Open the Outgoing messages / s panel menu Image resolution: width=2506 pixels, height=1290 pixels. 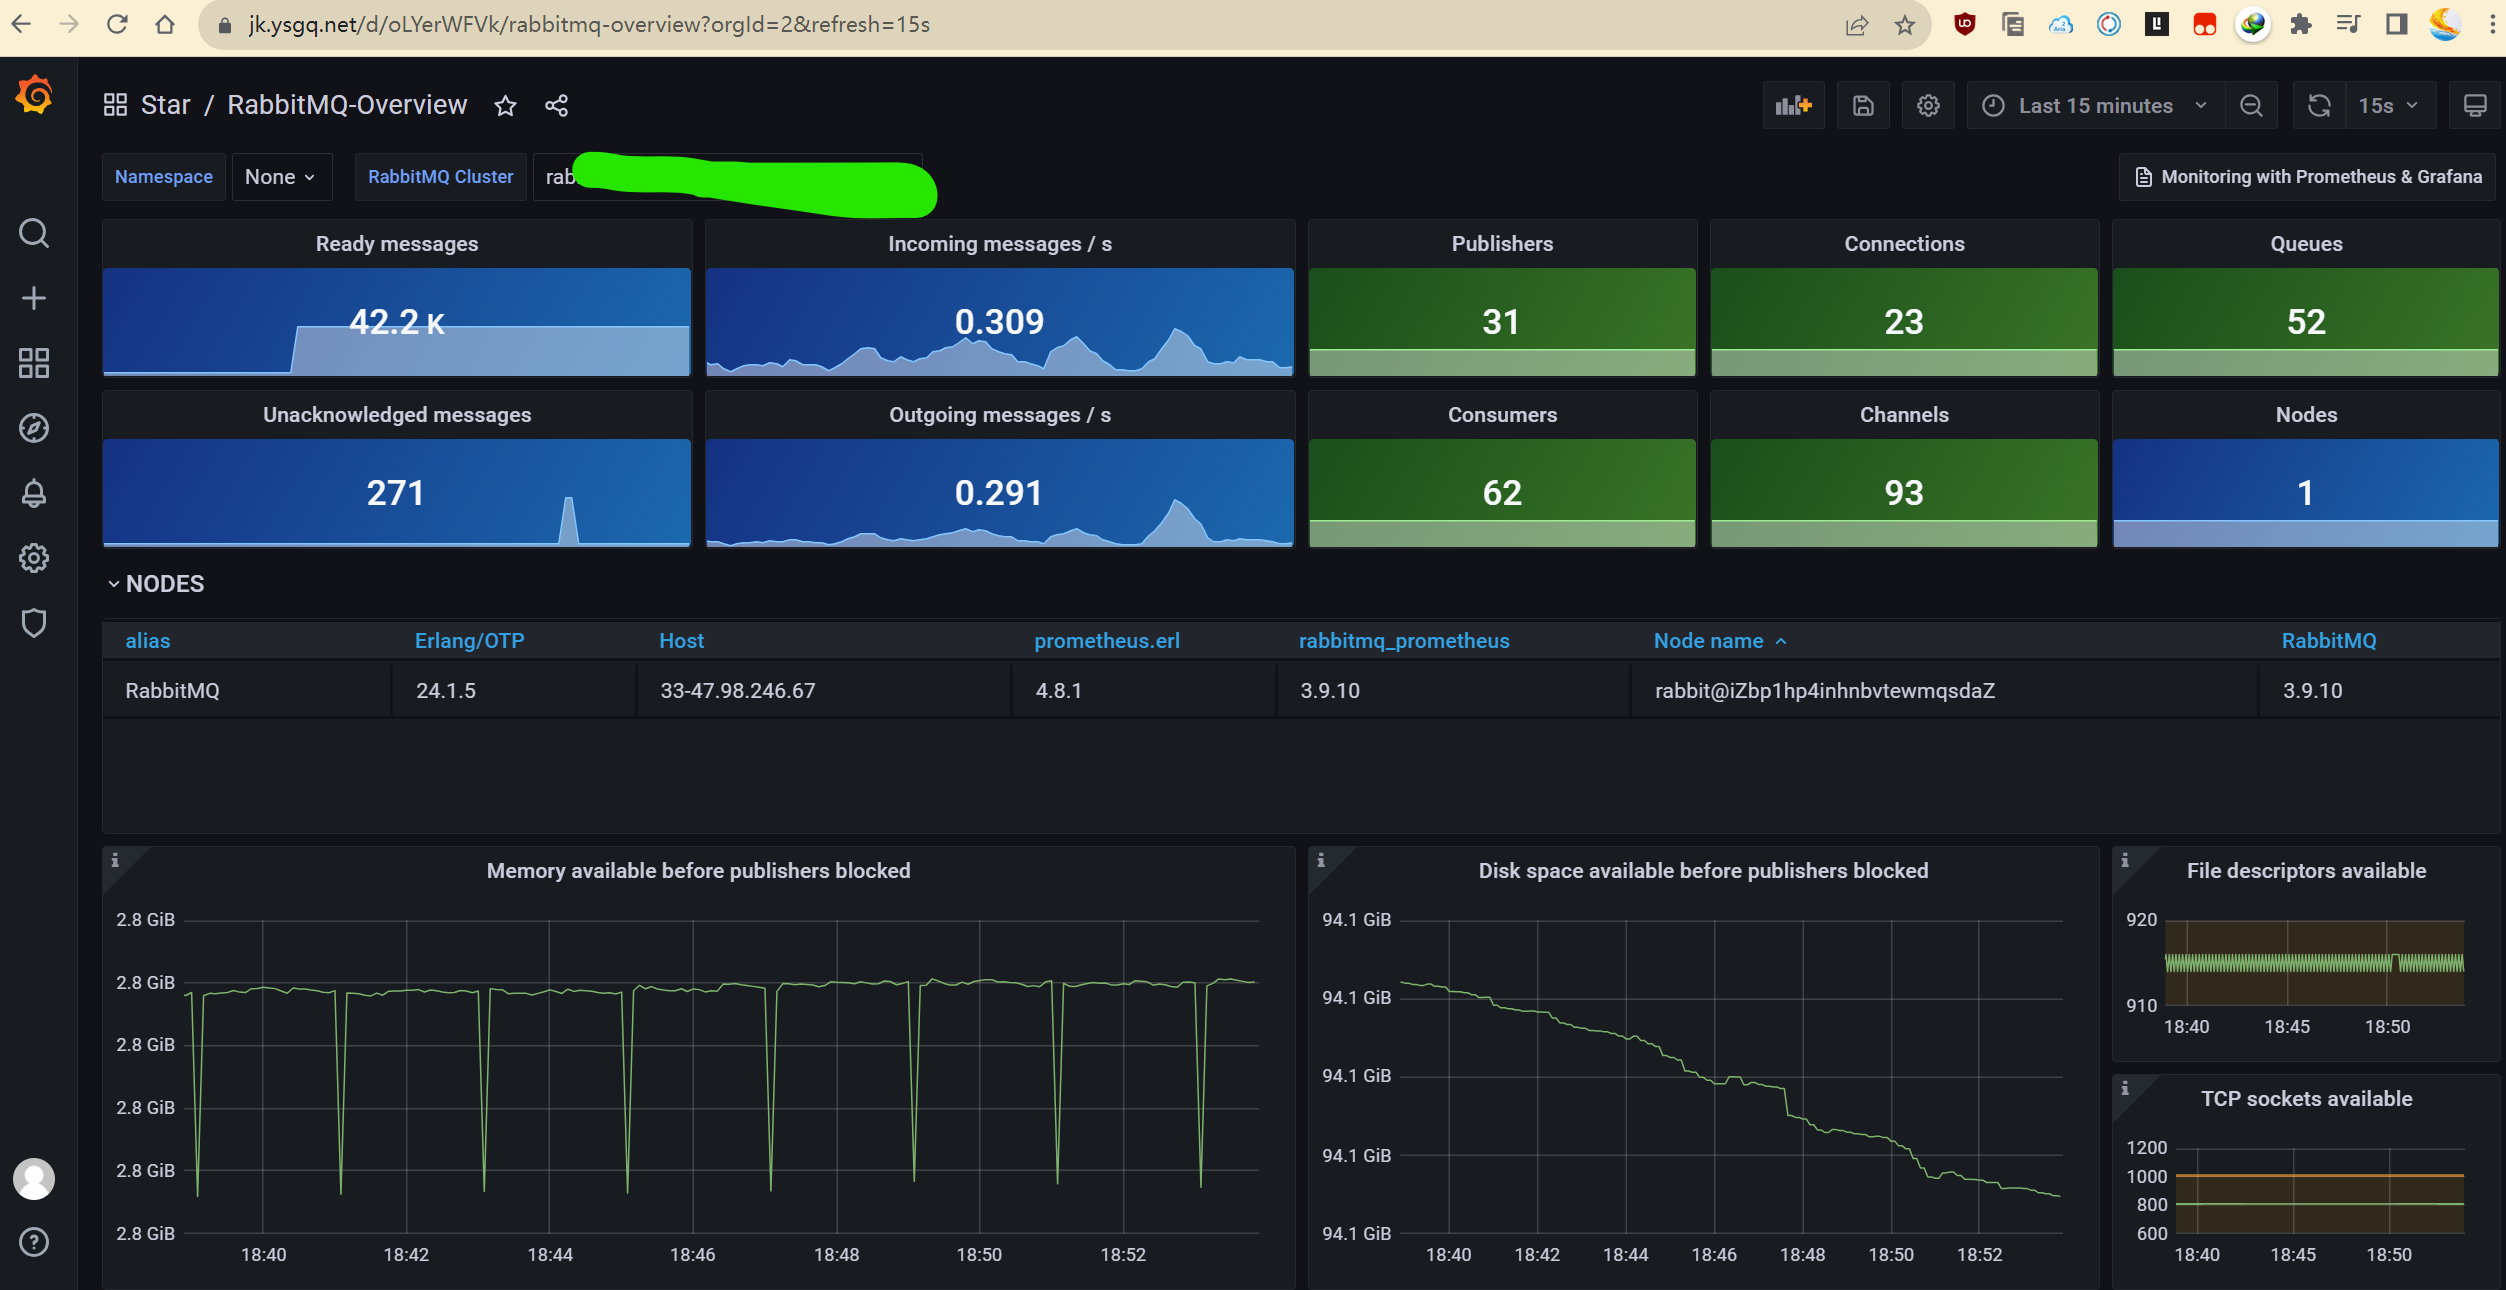(1000, 415)
